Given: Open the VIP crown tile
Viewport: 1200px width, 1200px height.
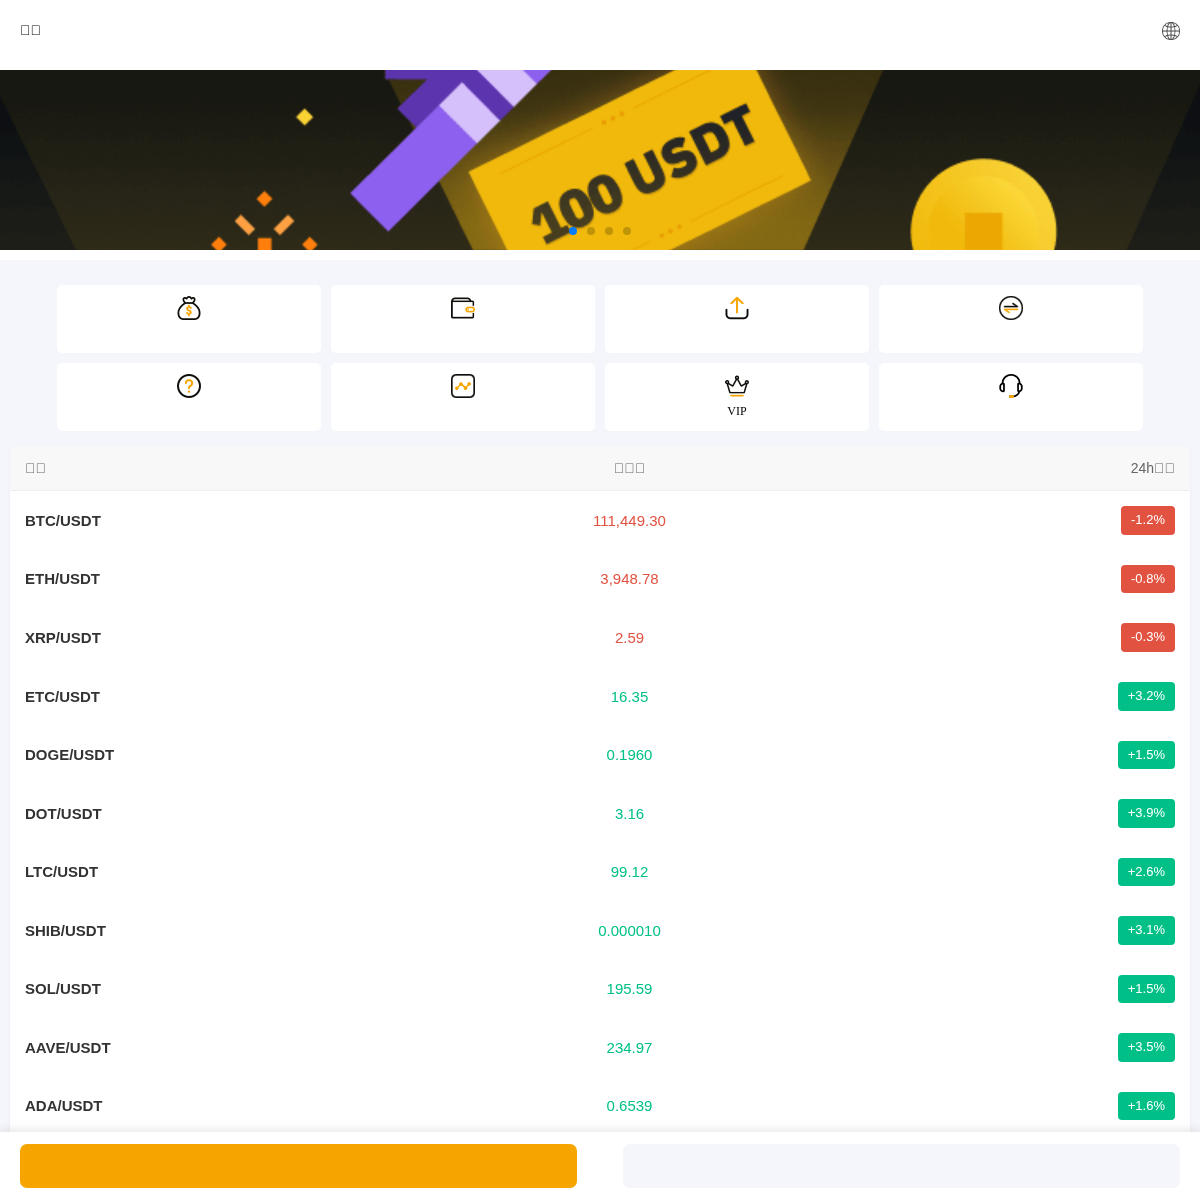Looking at the screenshot, I should click(x=737, y=396).
